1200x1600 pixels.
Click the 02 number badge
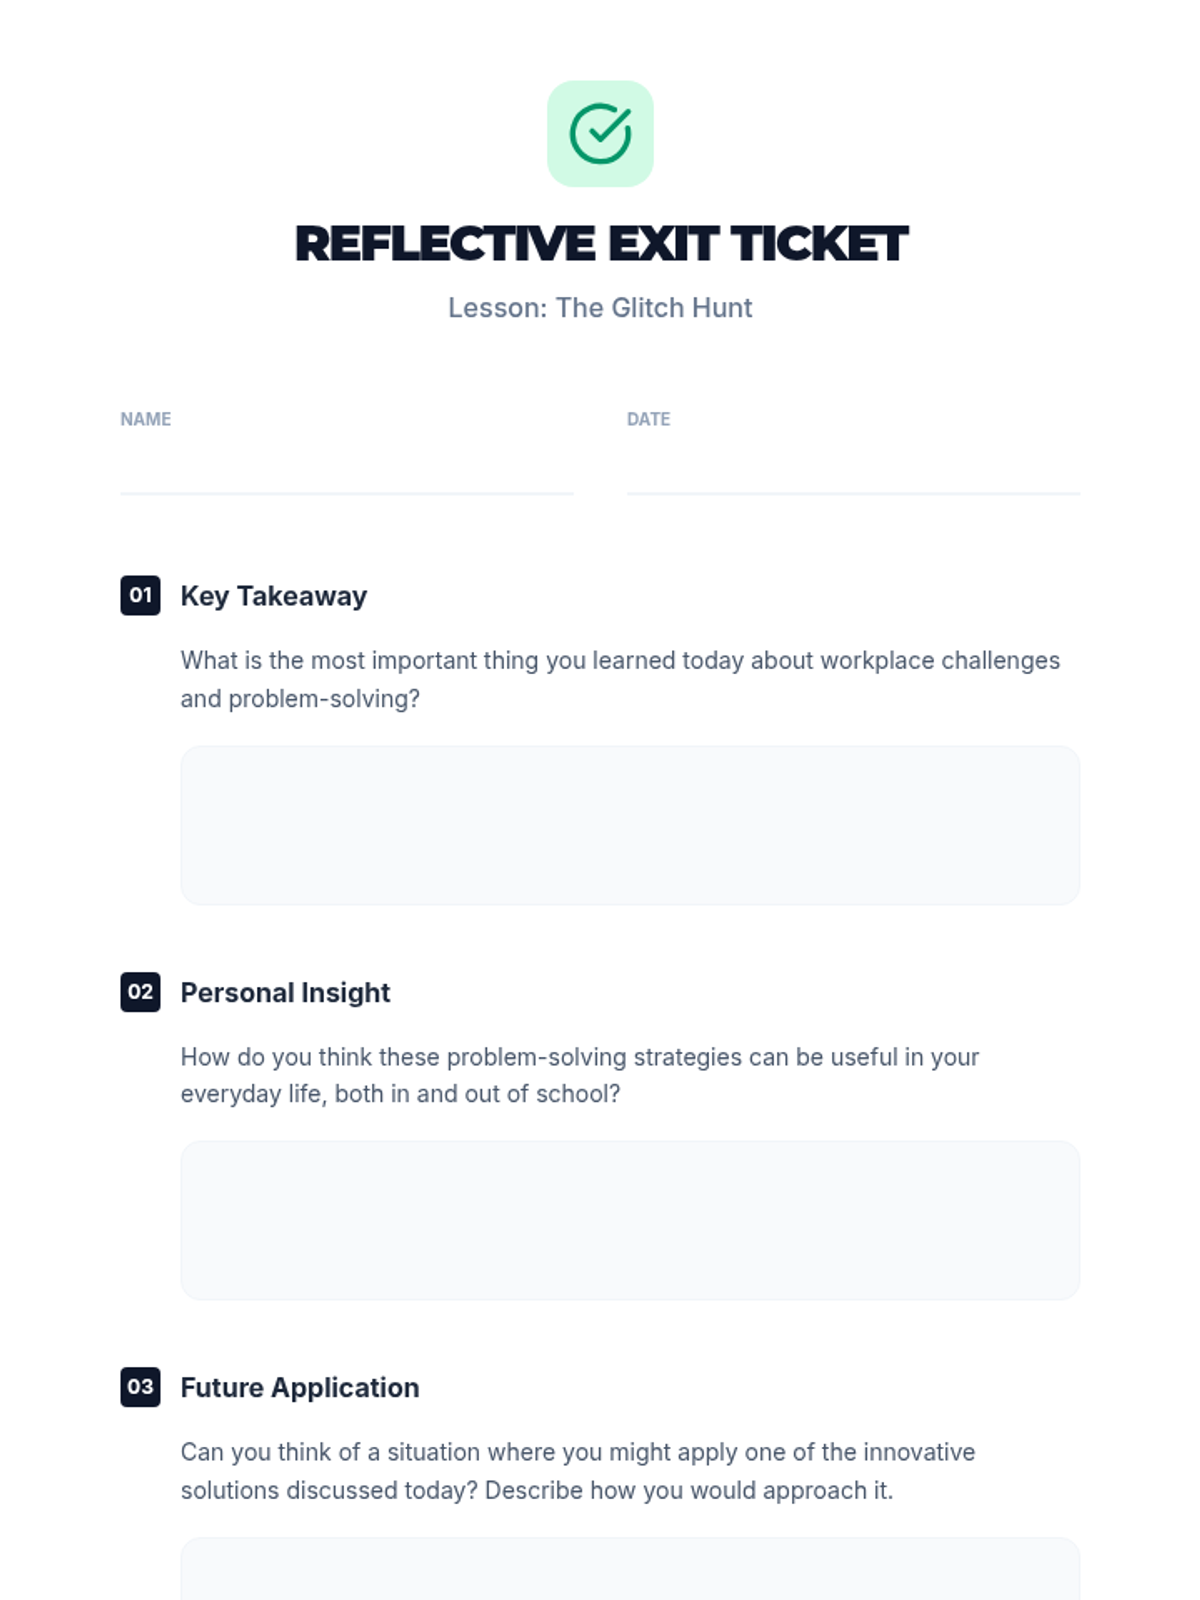point(140,992)
